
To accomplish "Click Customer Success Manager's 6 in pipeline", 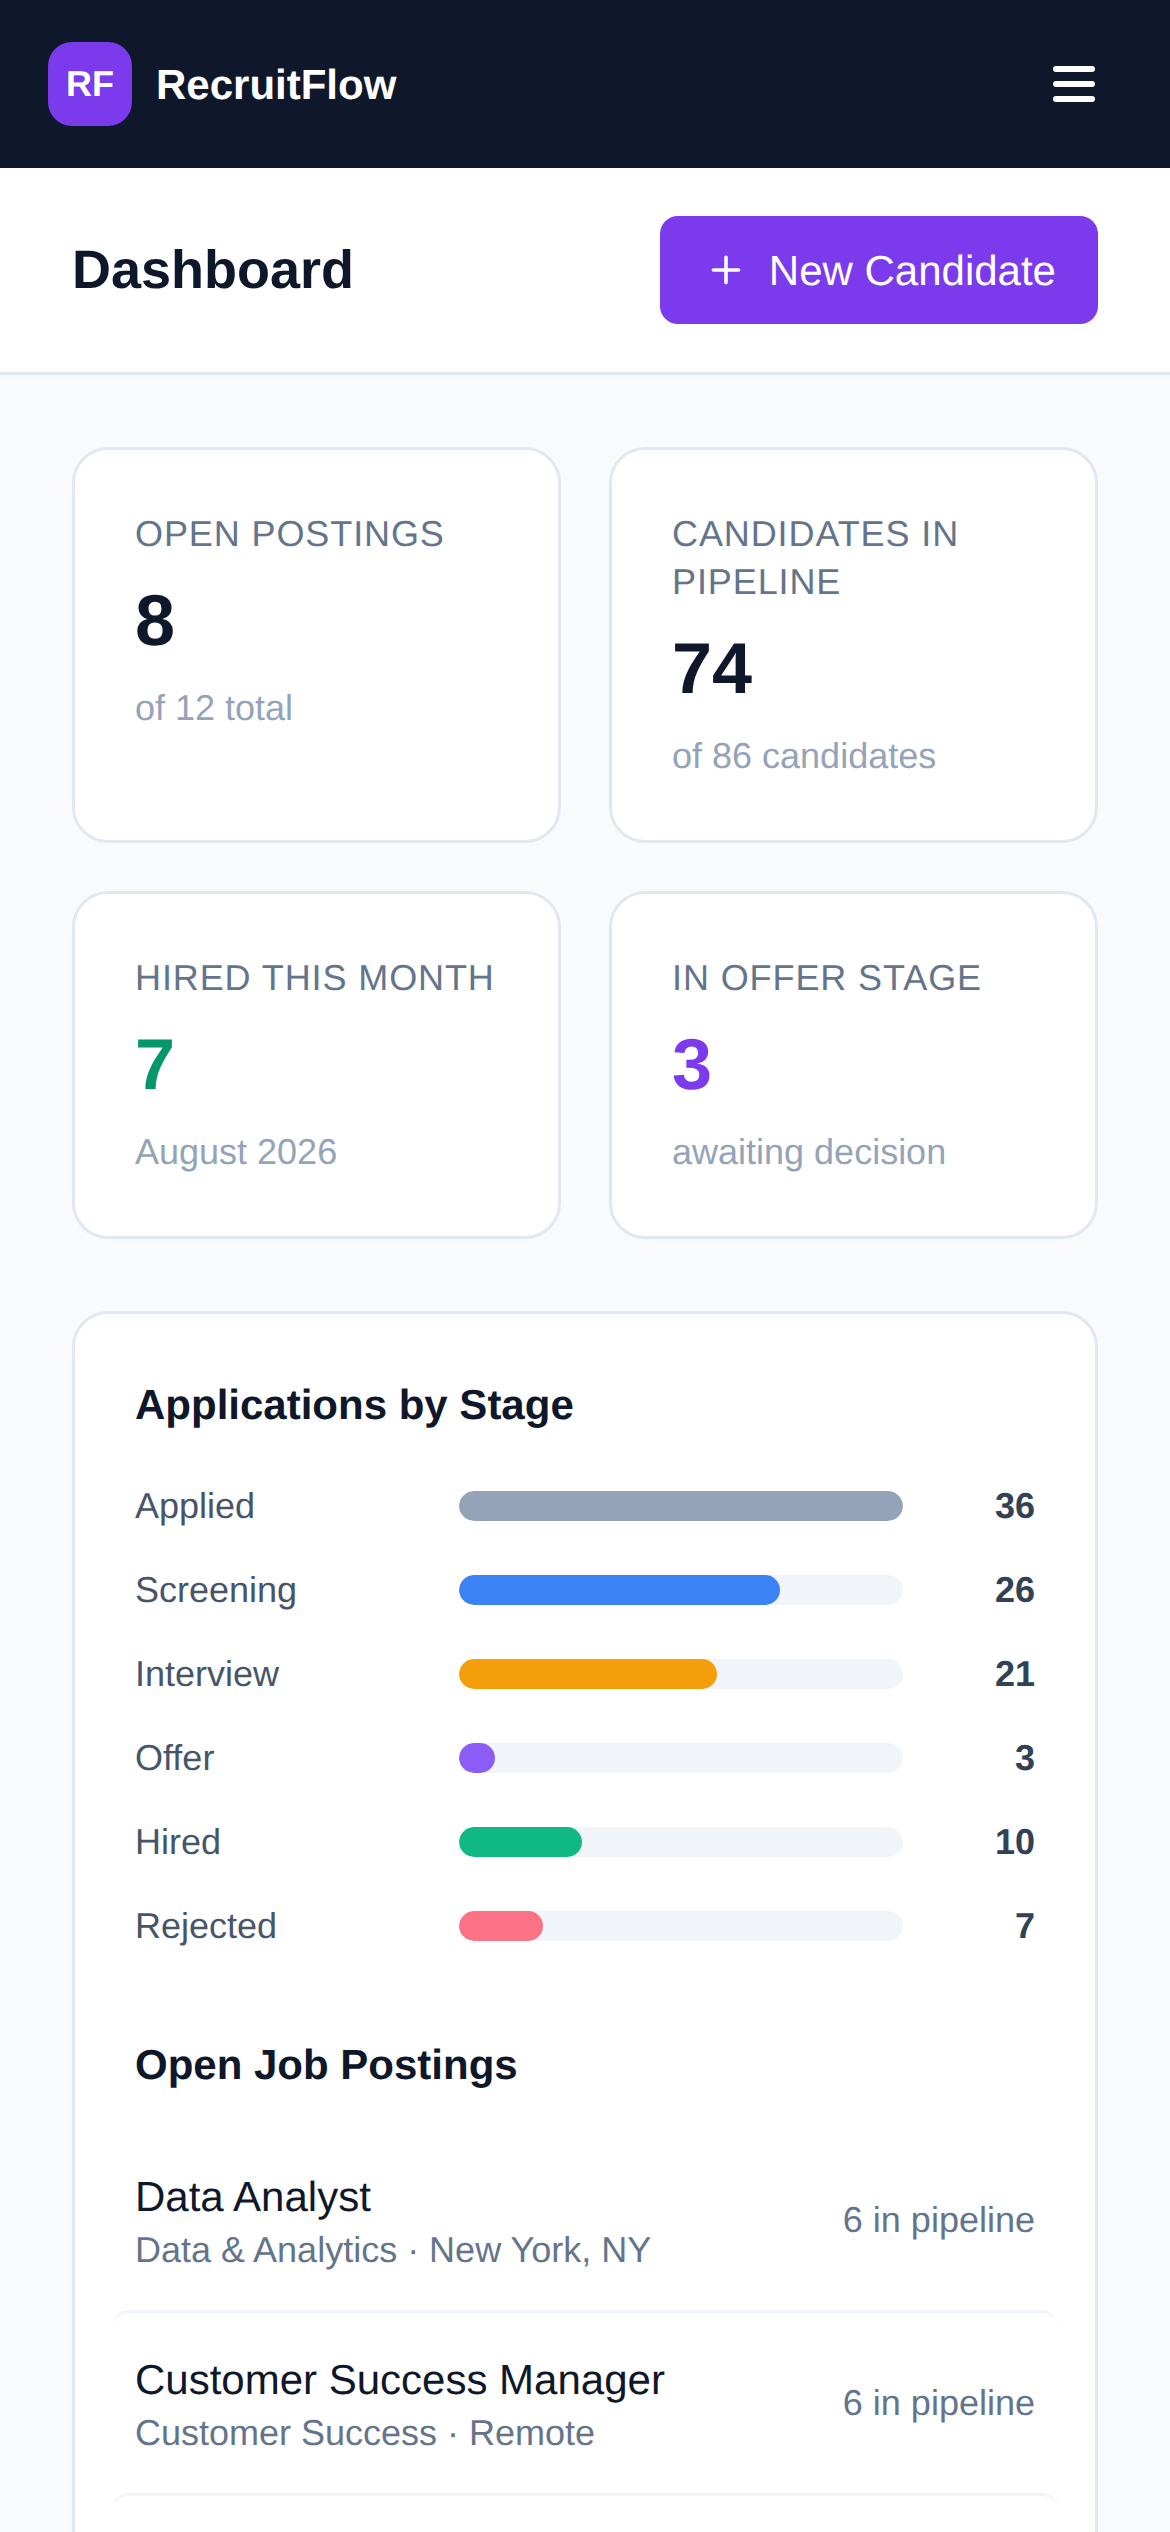I will tap(938, 2403).
